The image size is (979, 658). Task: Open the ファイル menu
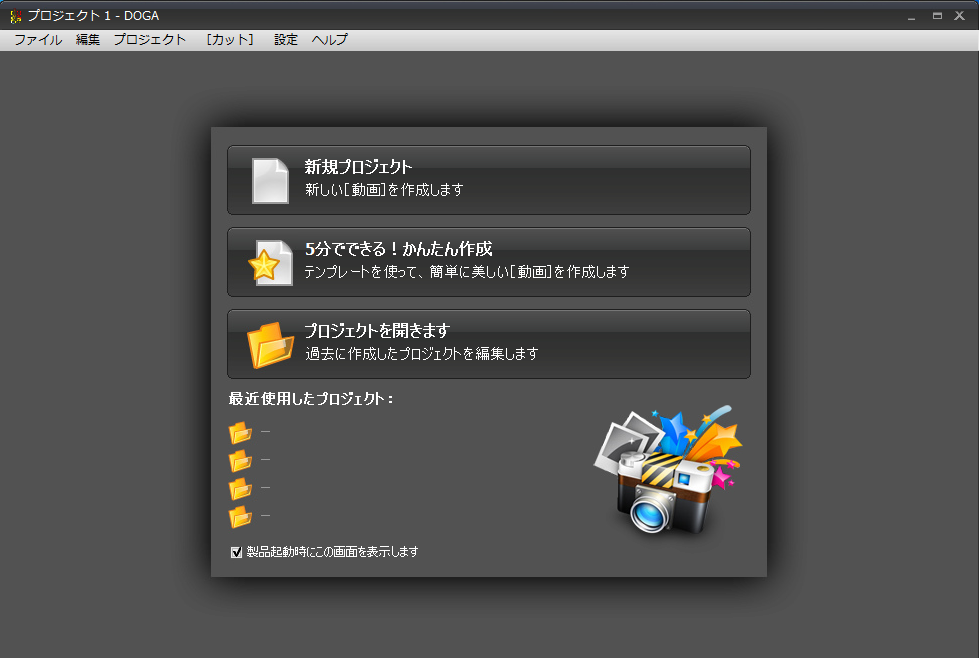38,40
